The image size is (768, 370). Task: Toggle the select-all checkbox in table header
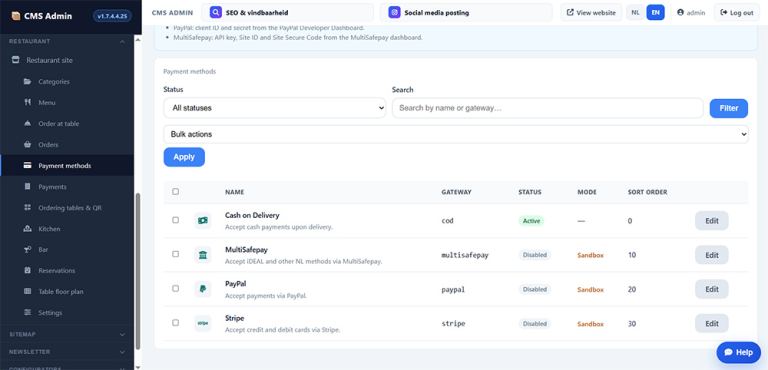coord(175,192)
